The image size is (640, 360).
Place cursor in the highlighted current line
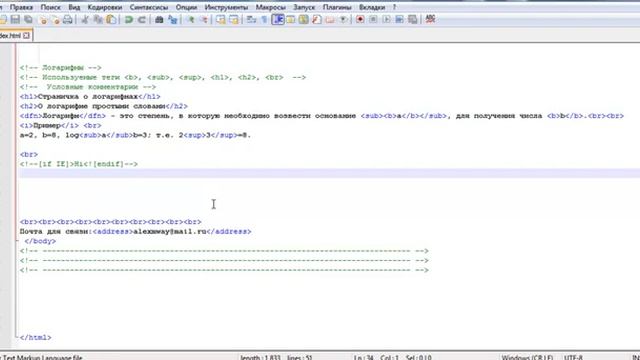pyautogui.click(x=329, y=173)
